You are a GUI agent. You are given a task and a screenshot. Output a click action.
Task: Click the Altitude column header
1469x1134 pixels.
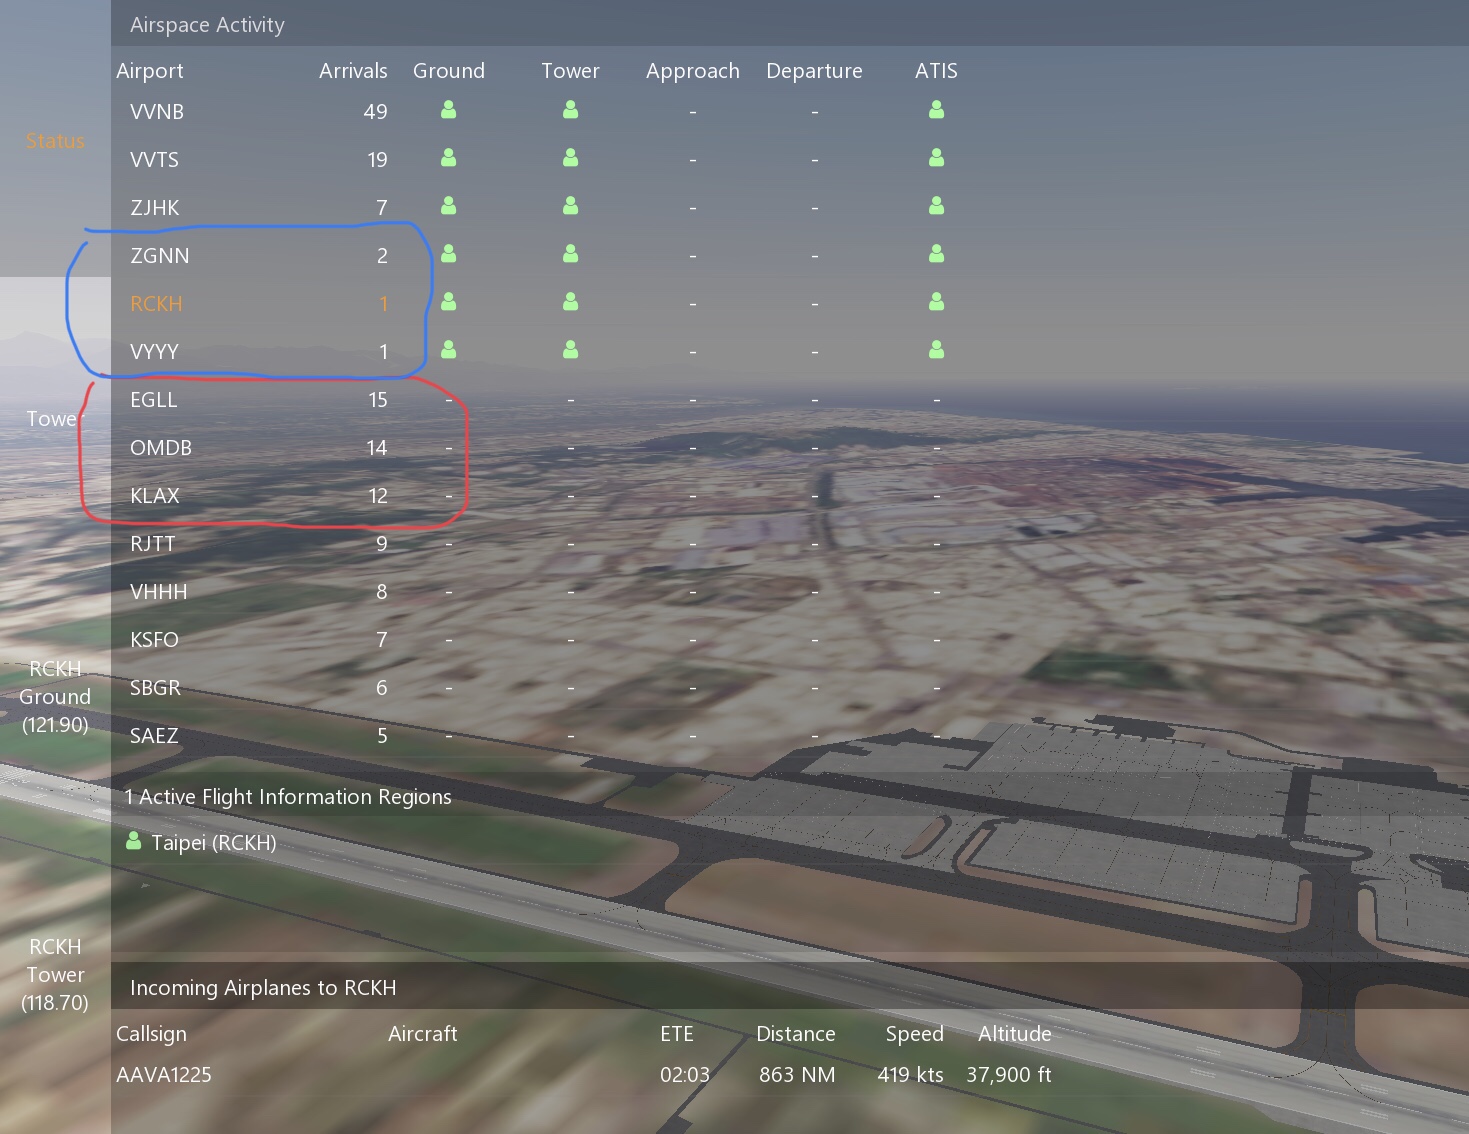[x=1015, y=1034]
